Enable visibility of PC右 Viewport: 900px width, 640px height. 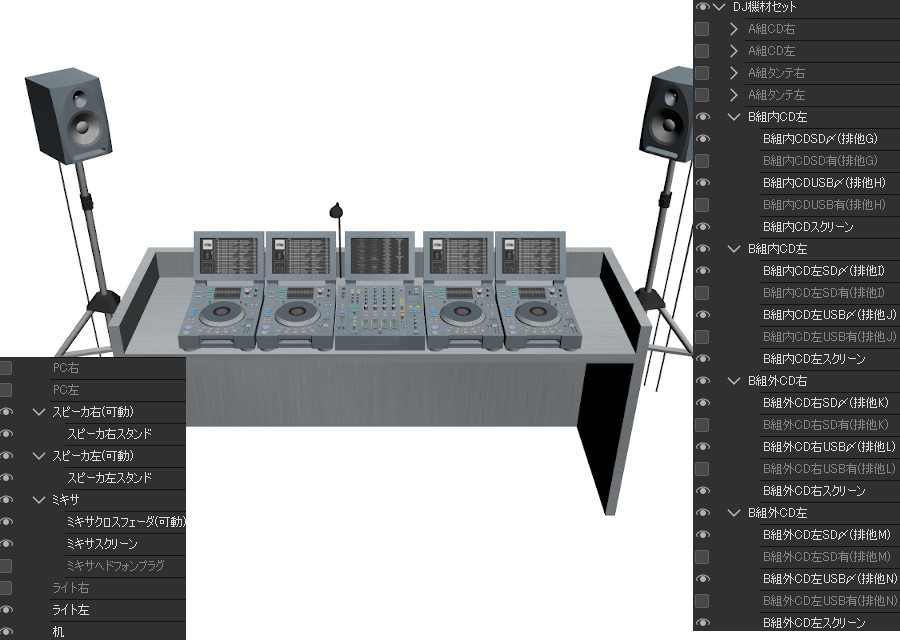point(8,367)
